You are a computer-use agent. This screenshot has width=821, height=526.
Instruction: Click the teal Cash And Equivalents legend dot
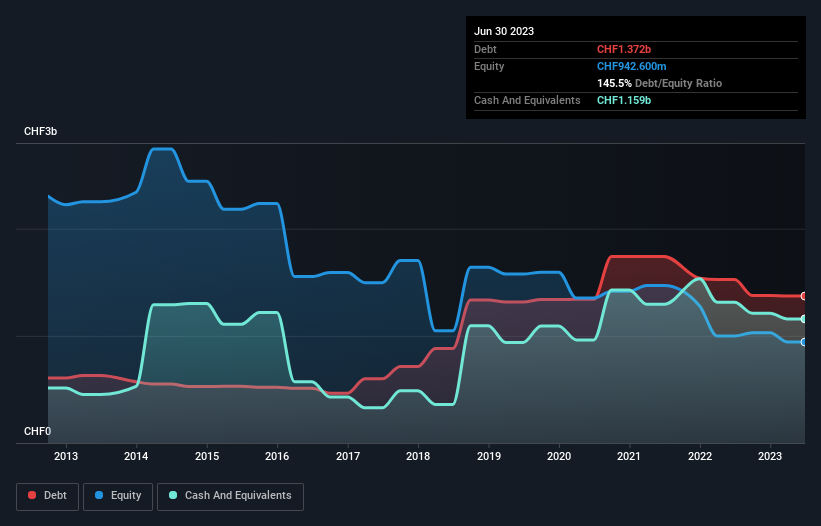pyautogui.click(x=173, y=495)
